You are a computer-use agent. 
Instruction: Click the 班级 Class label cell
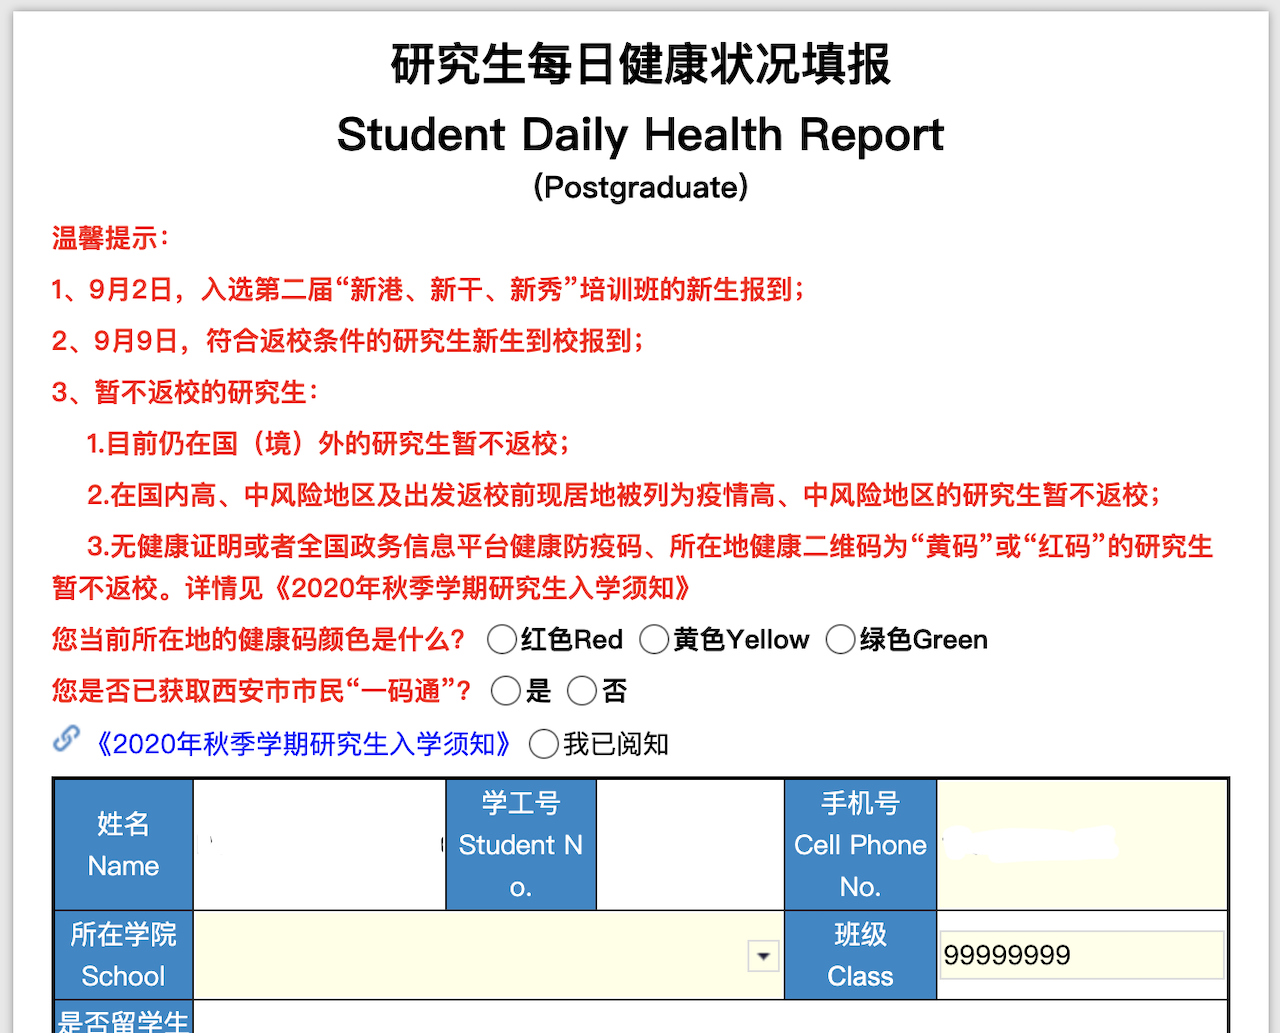tap(860, 955)
